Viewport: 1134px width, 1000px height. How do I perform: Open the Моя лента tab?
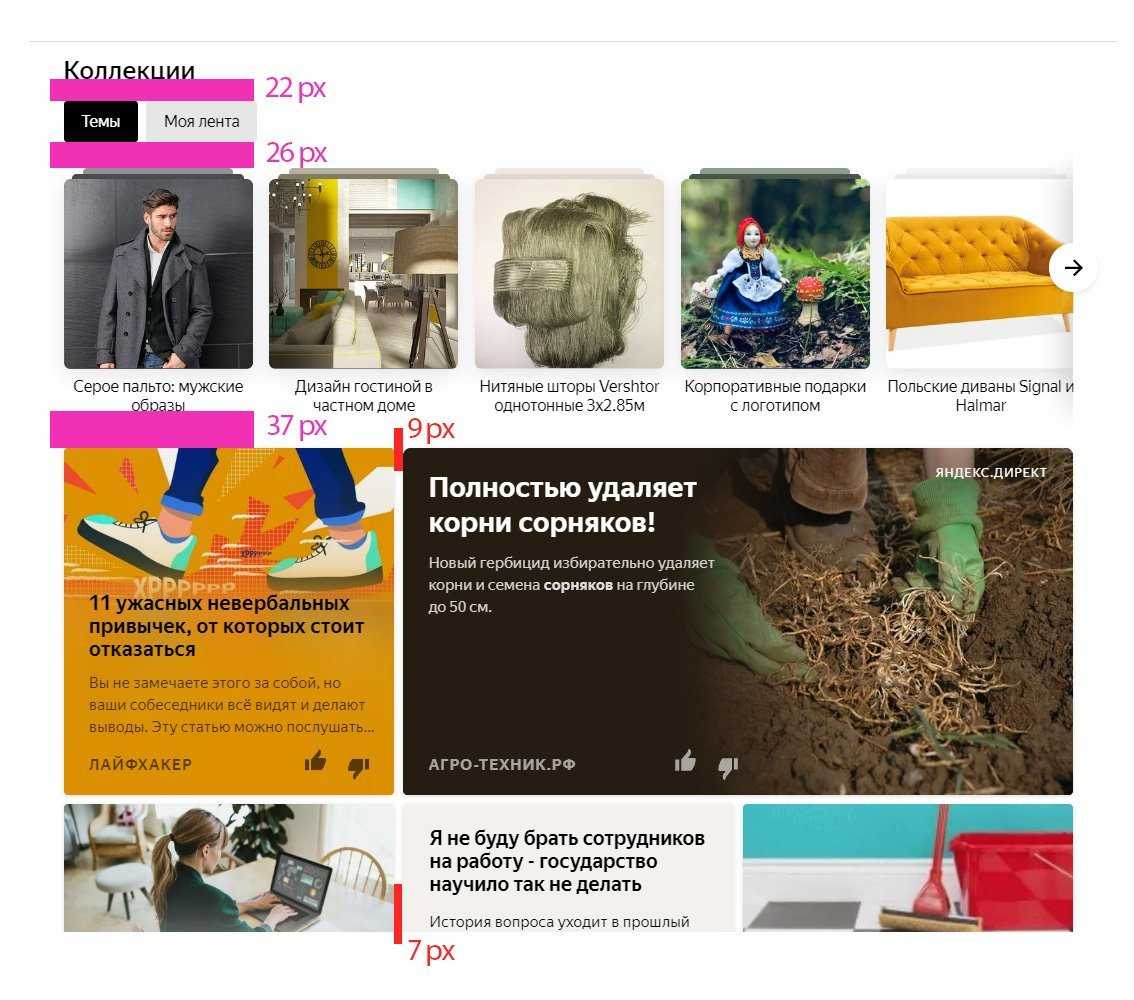point(202,121)
